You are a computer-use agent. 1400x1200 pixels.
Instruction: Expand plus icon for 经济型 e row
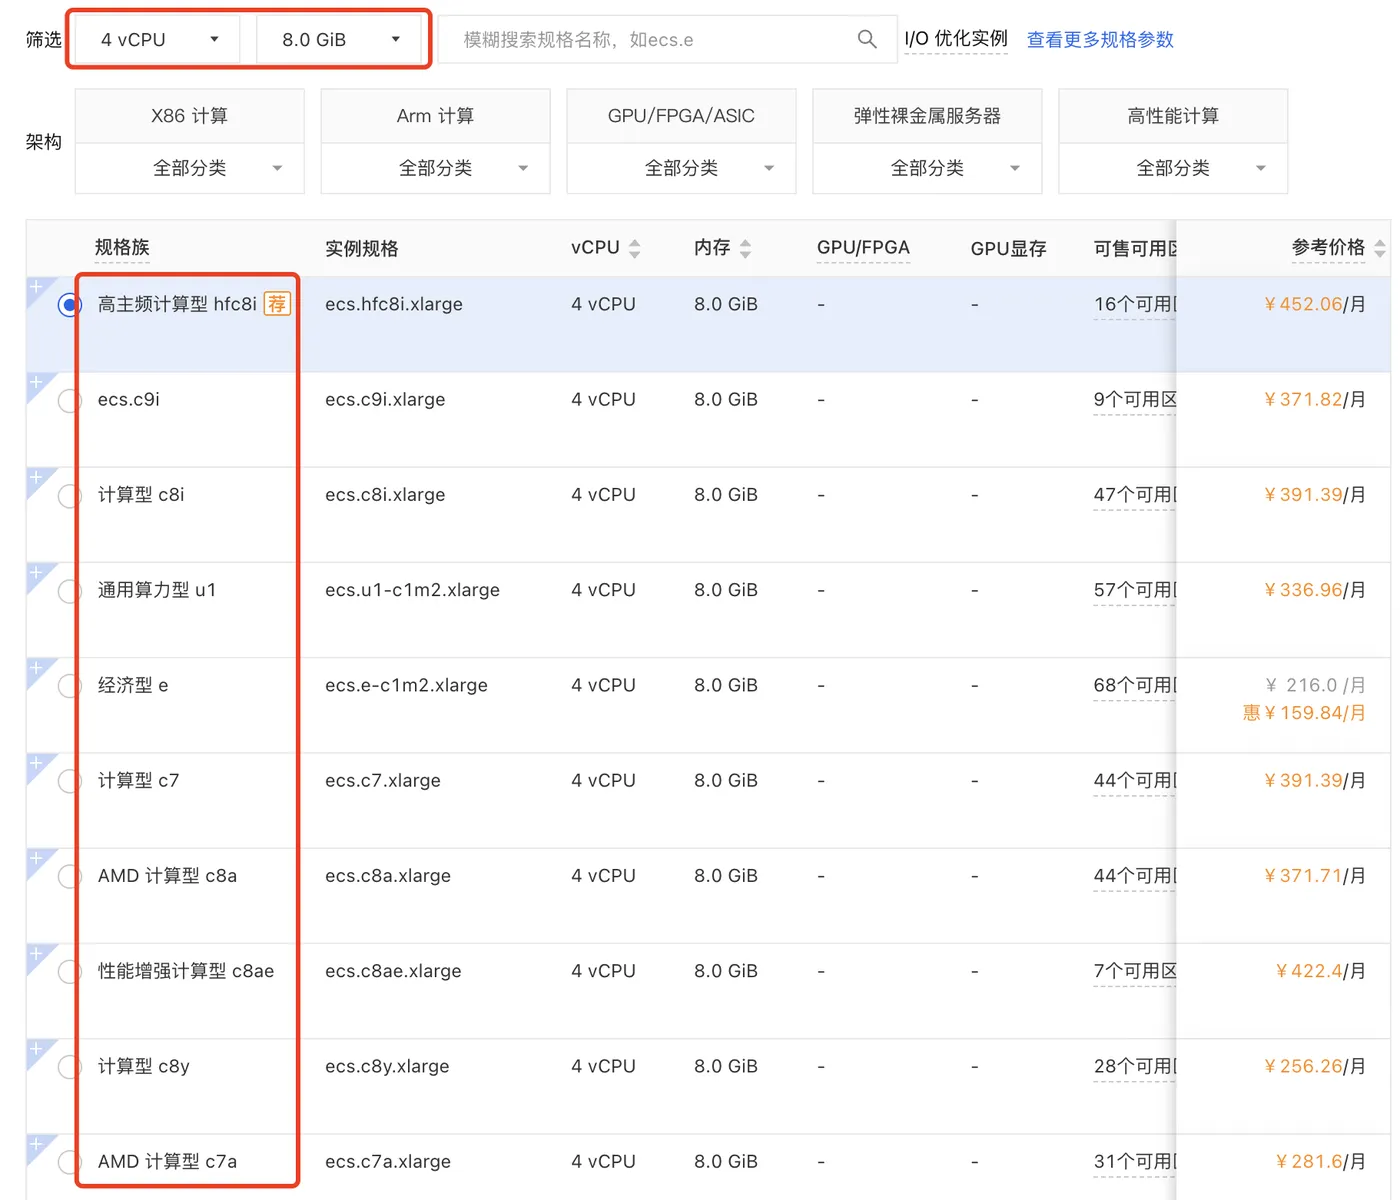(36, 667)
